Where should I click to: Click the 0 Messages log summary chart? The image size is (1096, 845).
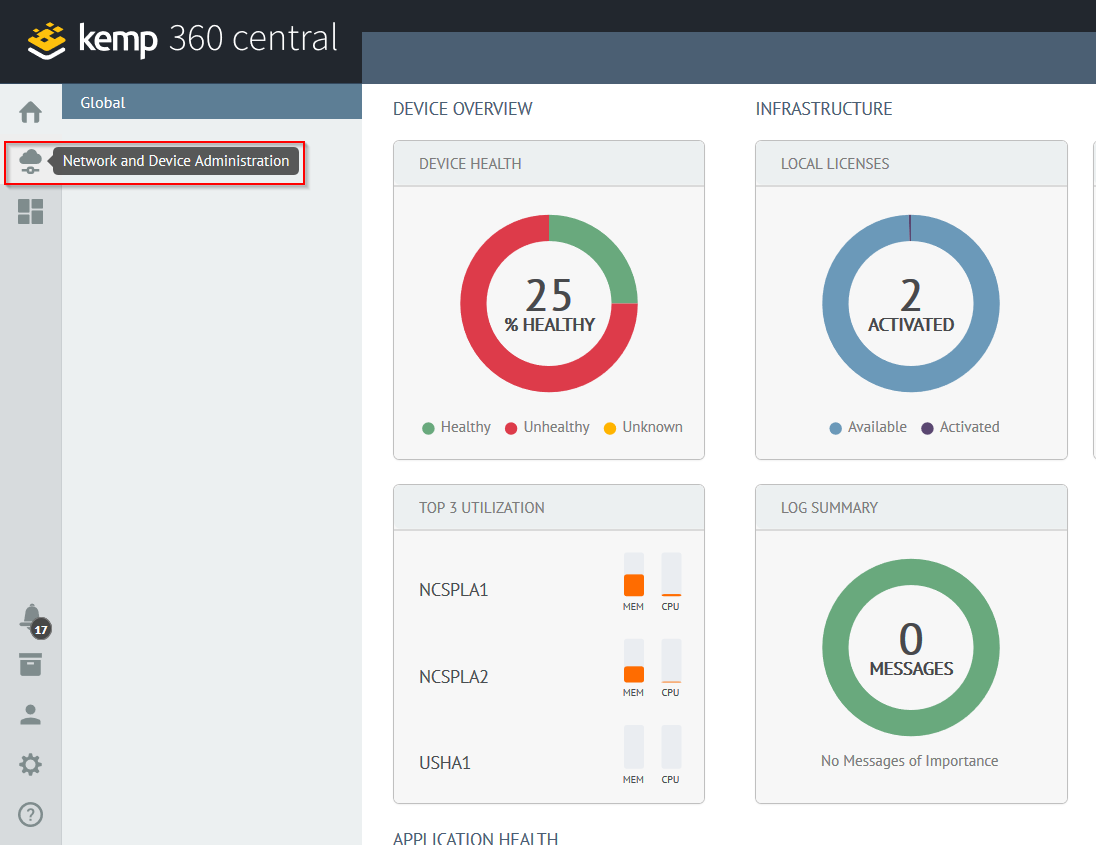[911, 647]
